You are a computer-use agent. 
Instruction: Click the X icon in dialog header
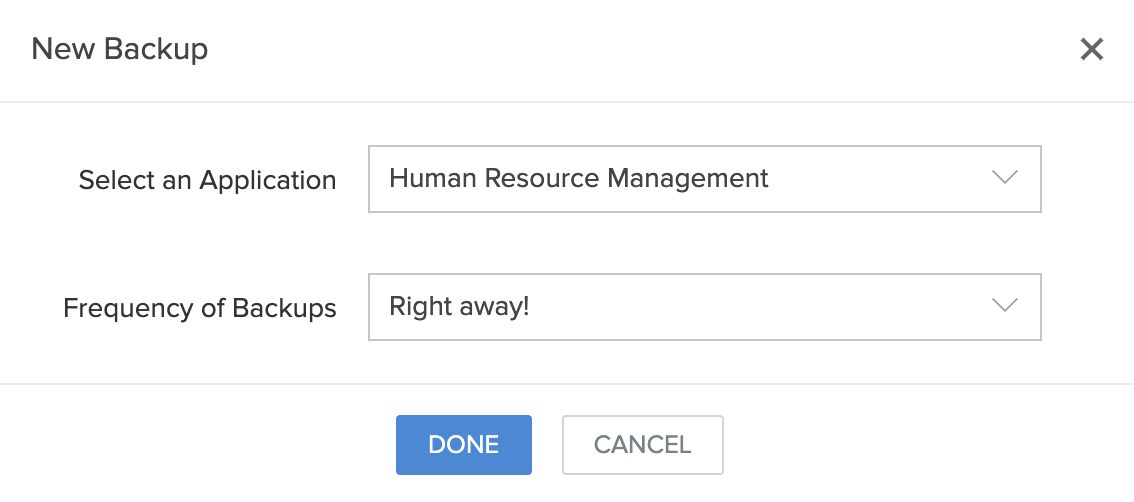point(1091,49)
